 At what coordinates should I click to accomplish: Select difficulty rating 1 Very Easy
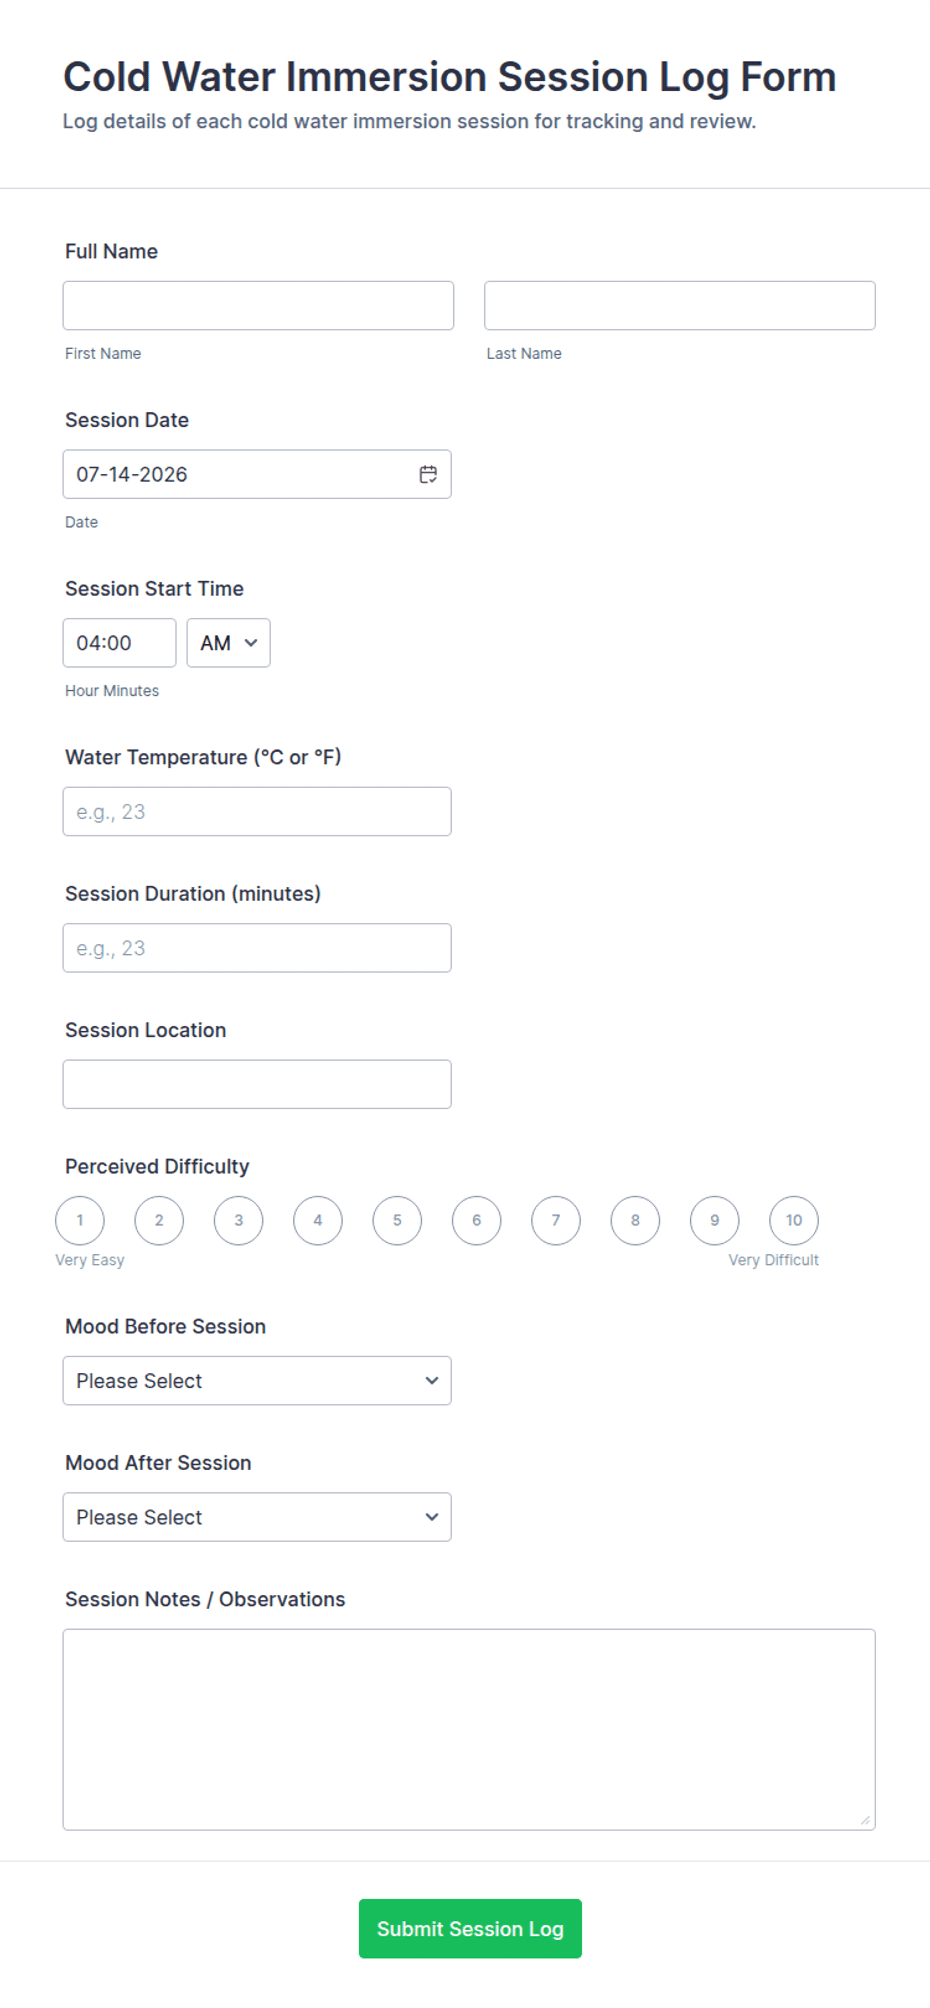point(80,1220)
